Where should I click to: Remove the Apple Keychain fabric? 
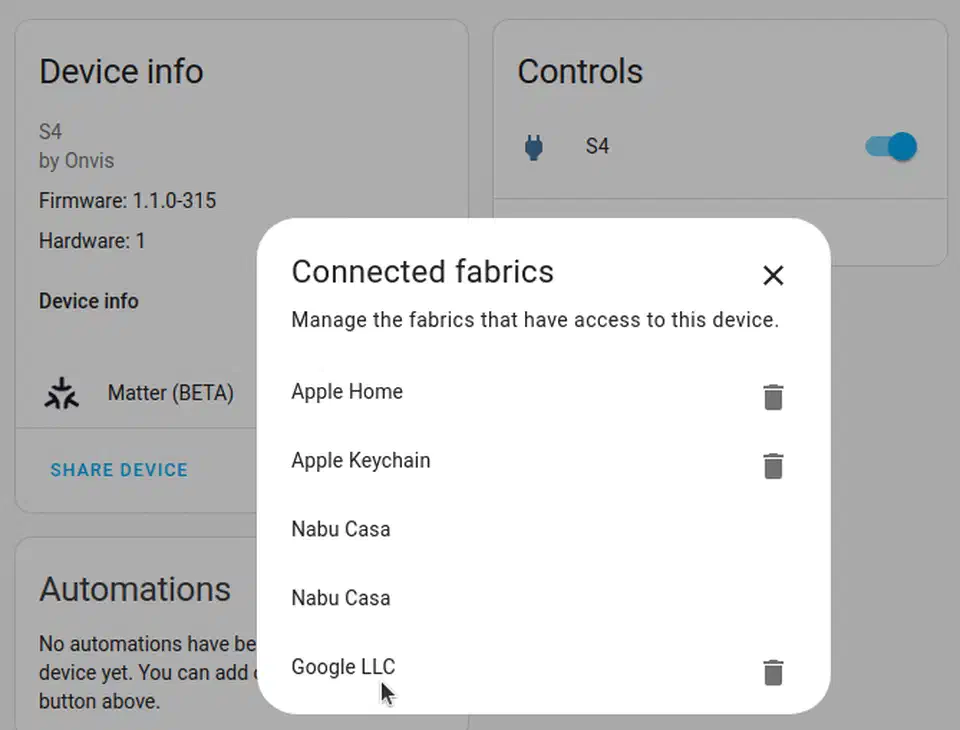coord(773,466)
